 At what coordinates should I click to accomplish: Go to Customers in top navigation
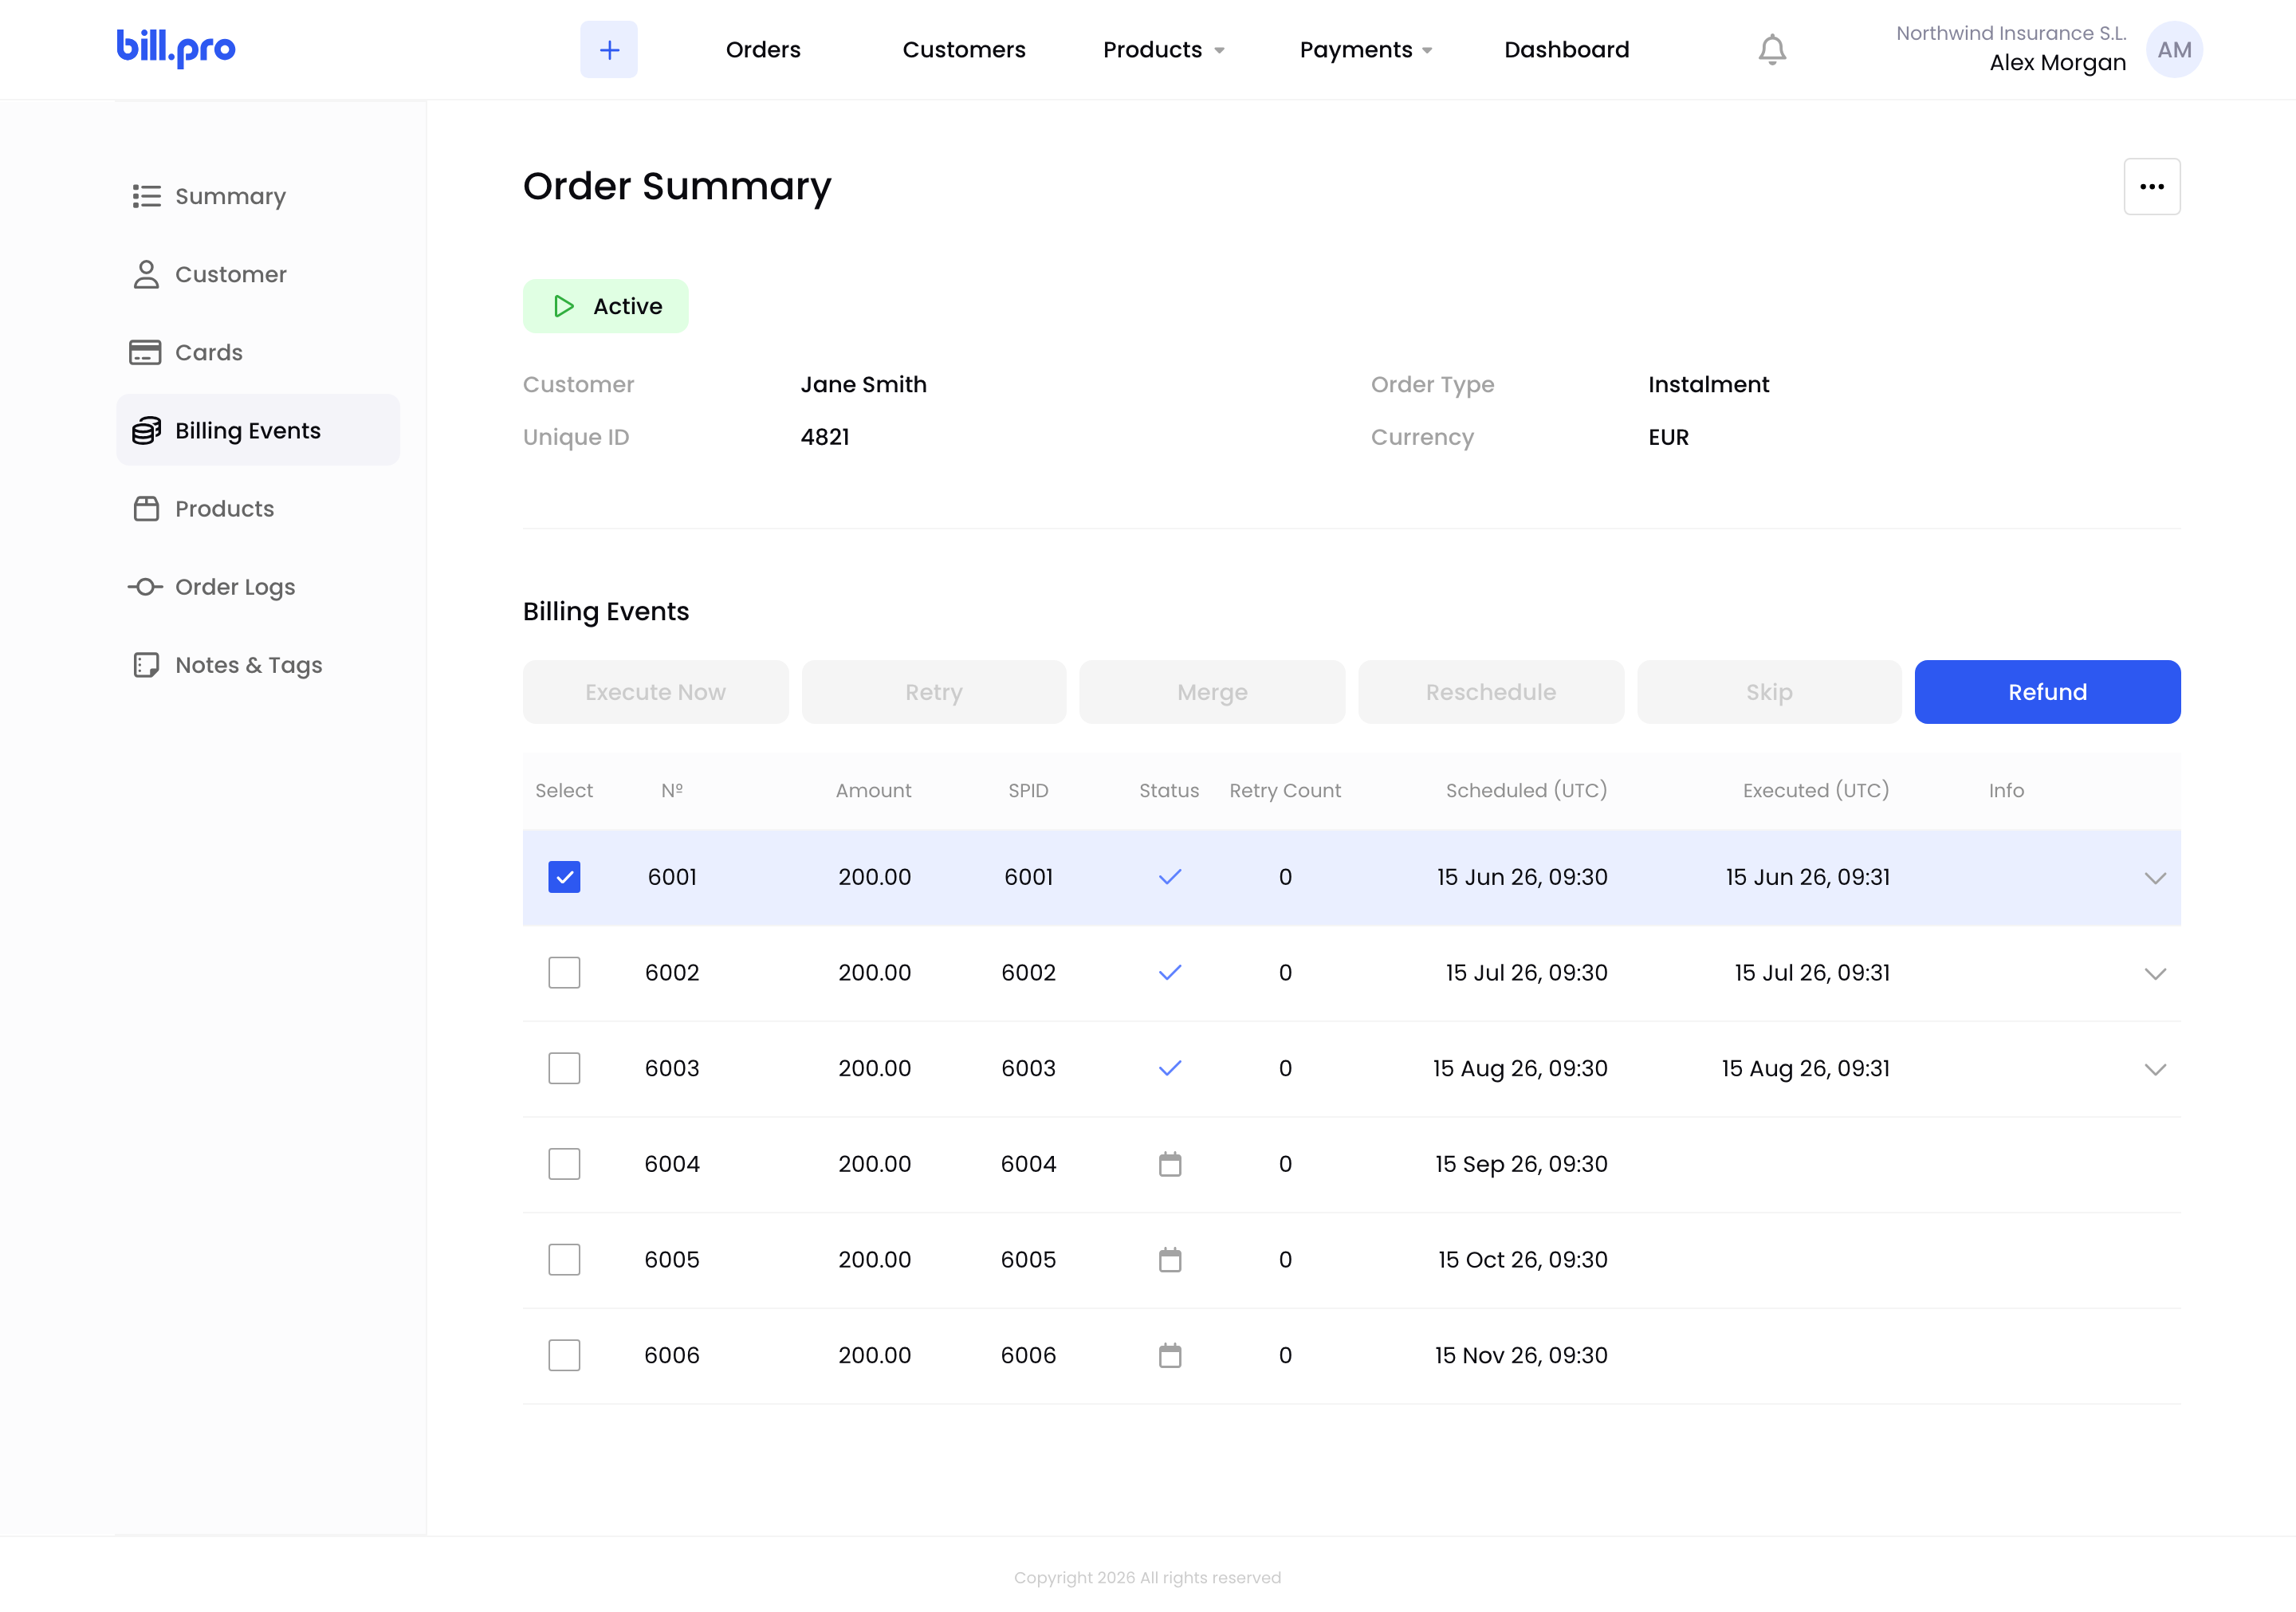964,50
